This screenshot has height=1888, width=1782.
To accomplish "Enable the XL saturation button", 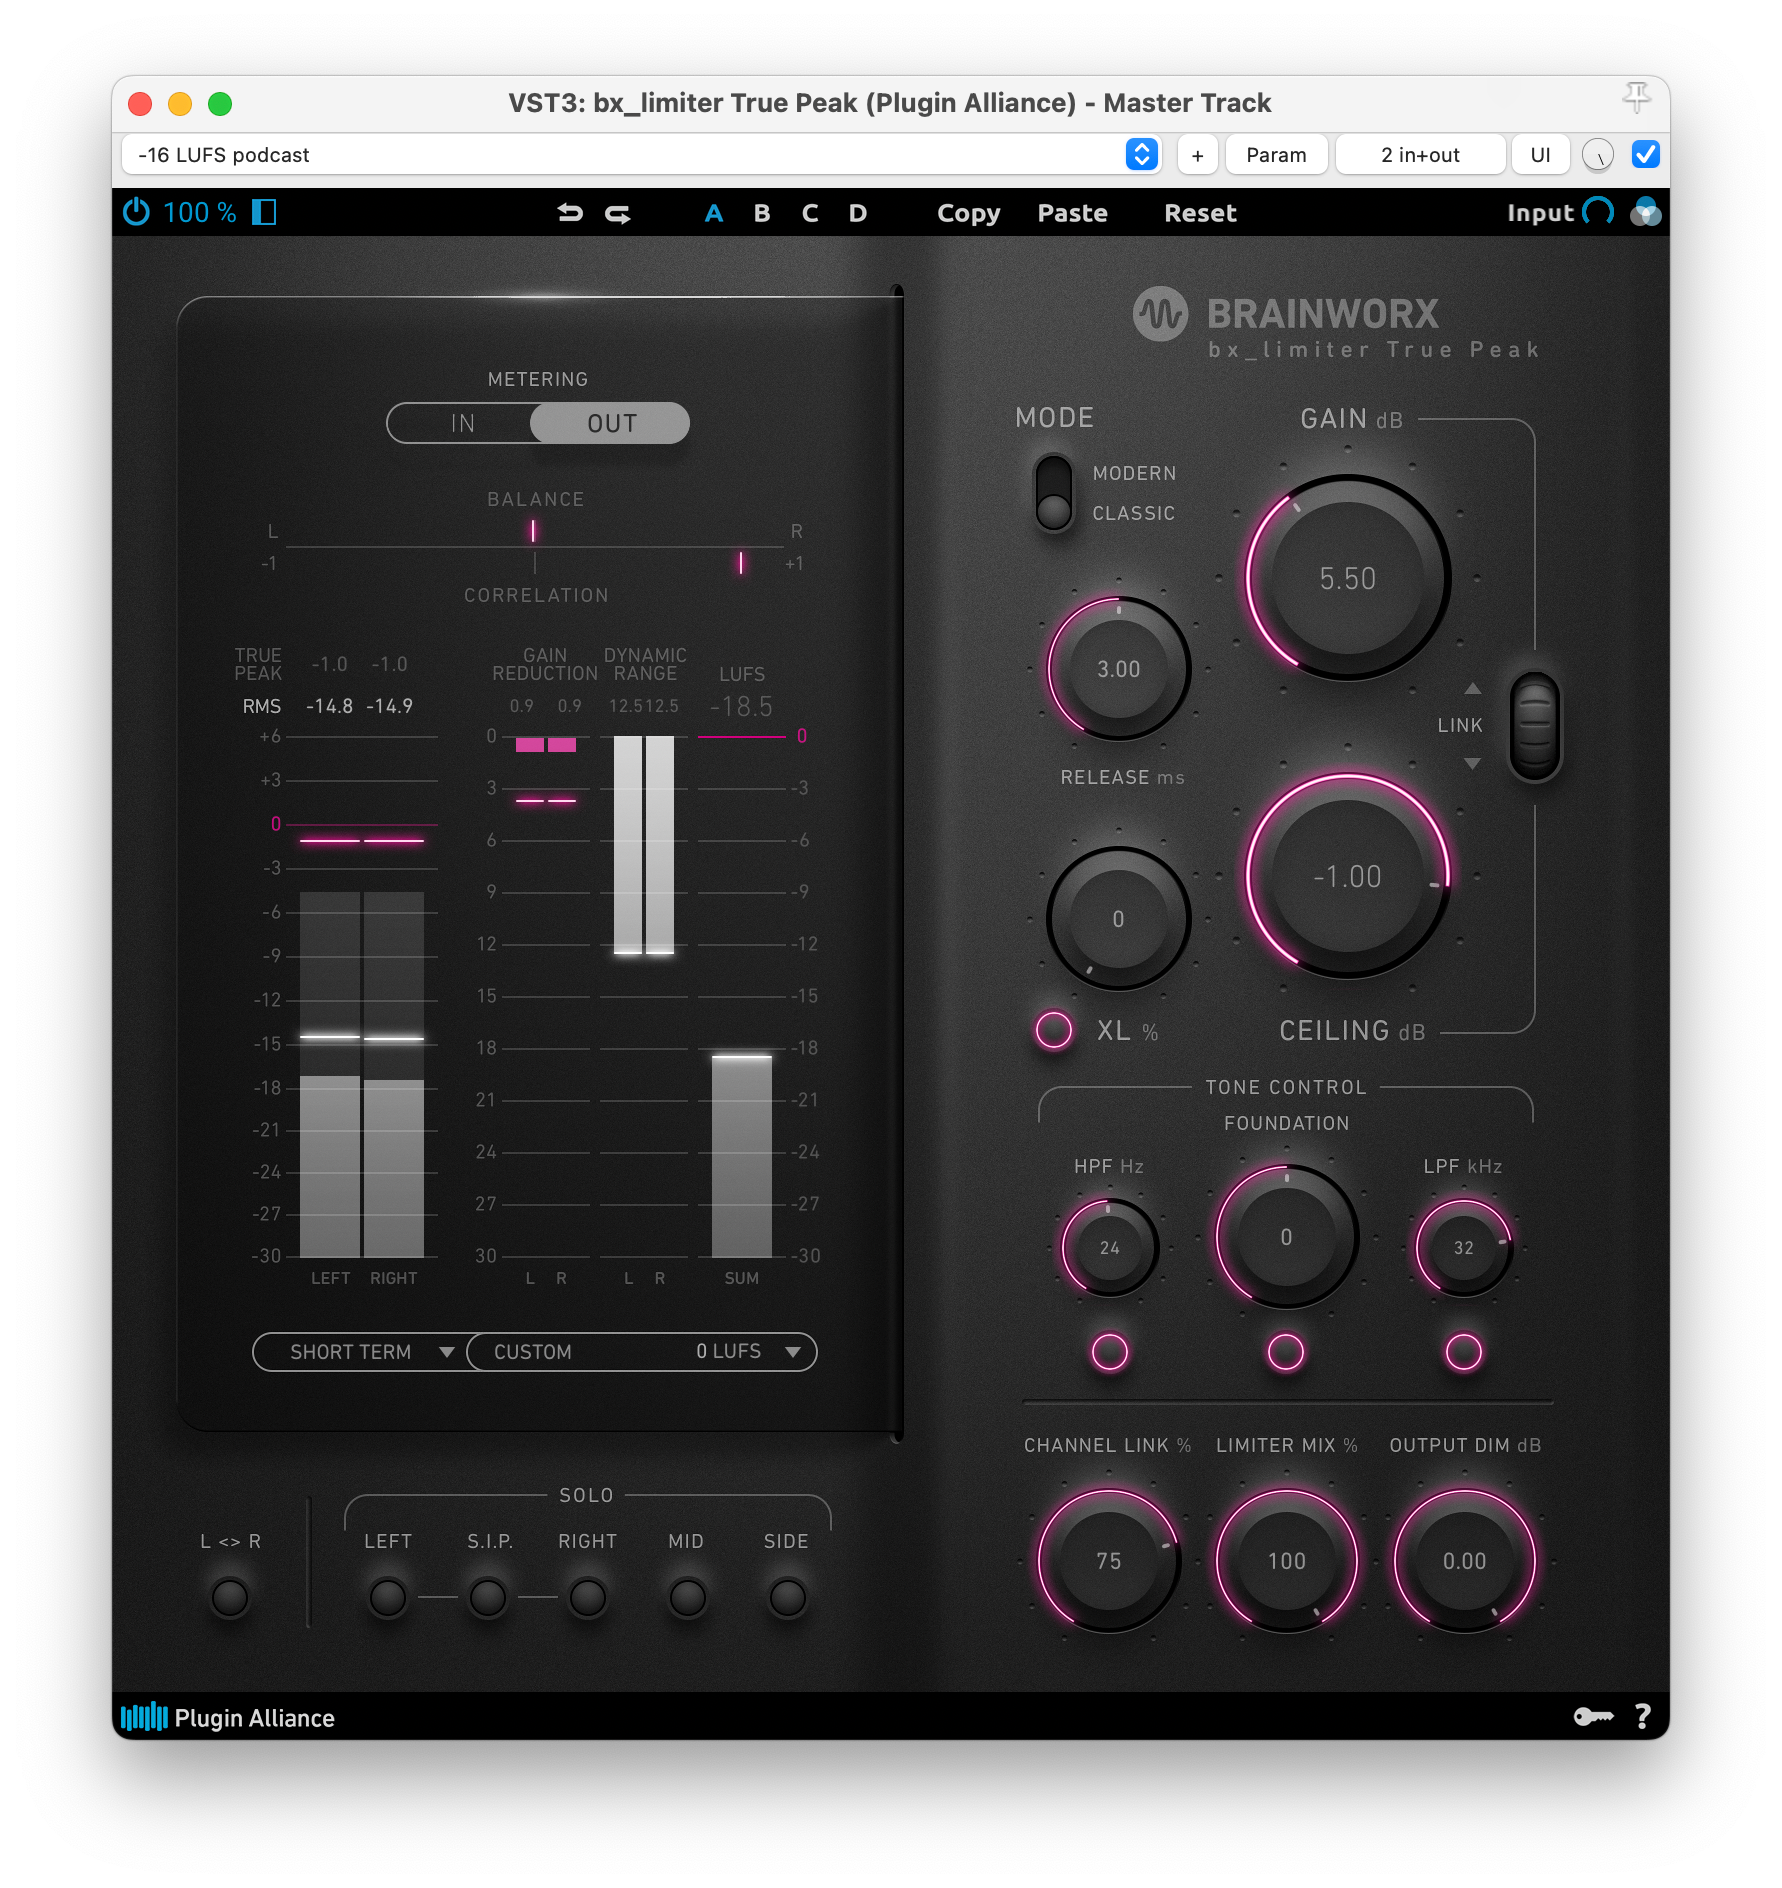I will pos(1053,1030).
